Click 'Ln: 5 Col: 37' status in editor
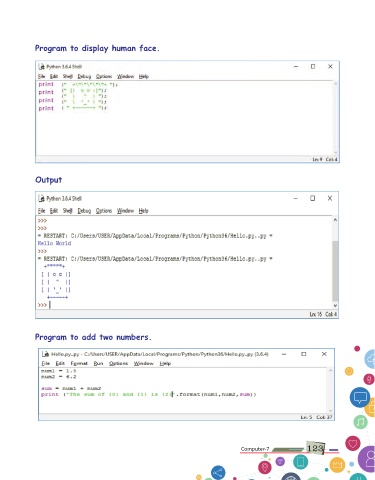The height and width of the screenshot is (480, 375). pos(316,417)
